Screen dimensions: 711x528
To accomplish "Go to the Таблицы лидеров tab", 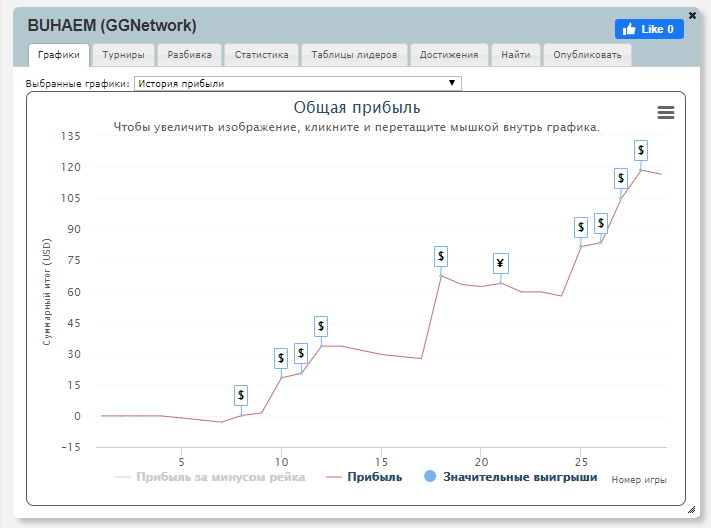I will [x=354, y=55].
